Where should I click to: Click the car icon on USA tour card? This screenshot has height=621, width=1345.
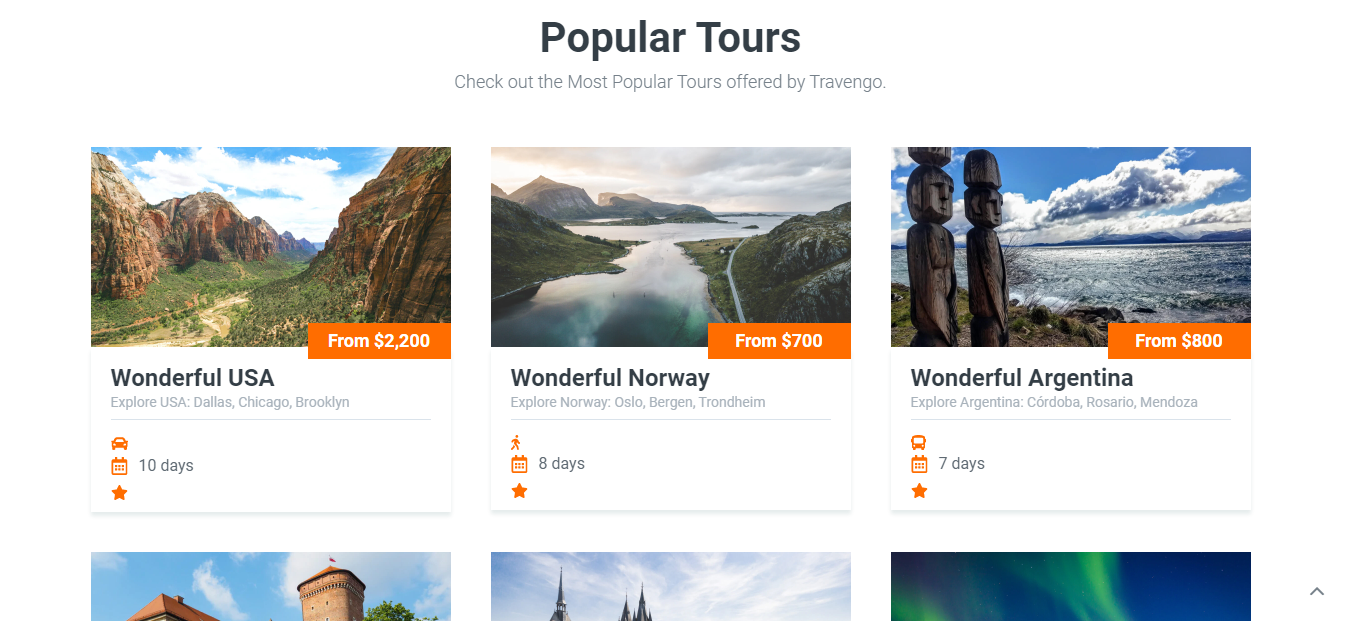point(119,443)
